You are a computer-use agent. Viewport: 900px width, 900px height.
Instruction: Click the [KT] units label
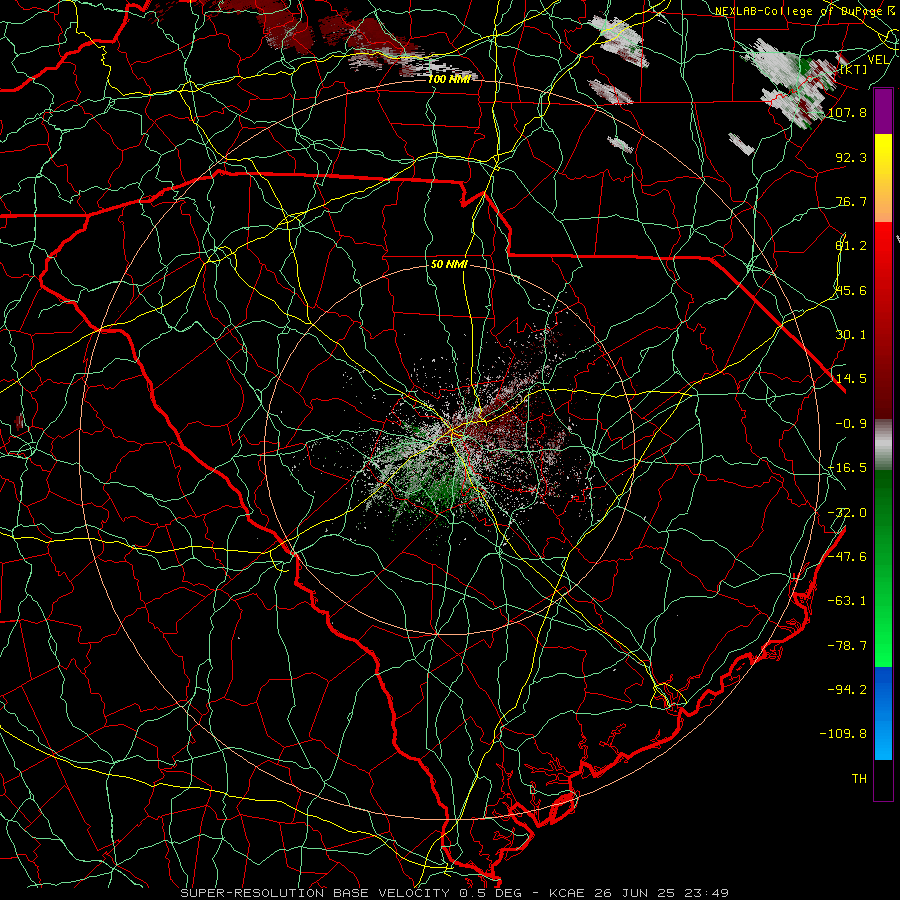pos(854,69)
